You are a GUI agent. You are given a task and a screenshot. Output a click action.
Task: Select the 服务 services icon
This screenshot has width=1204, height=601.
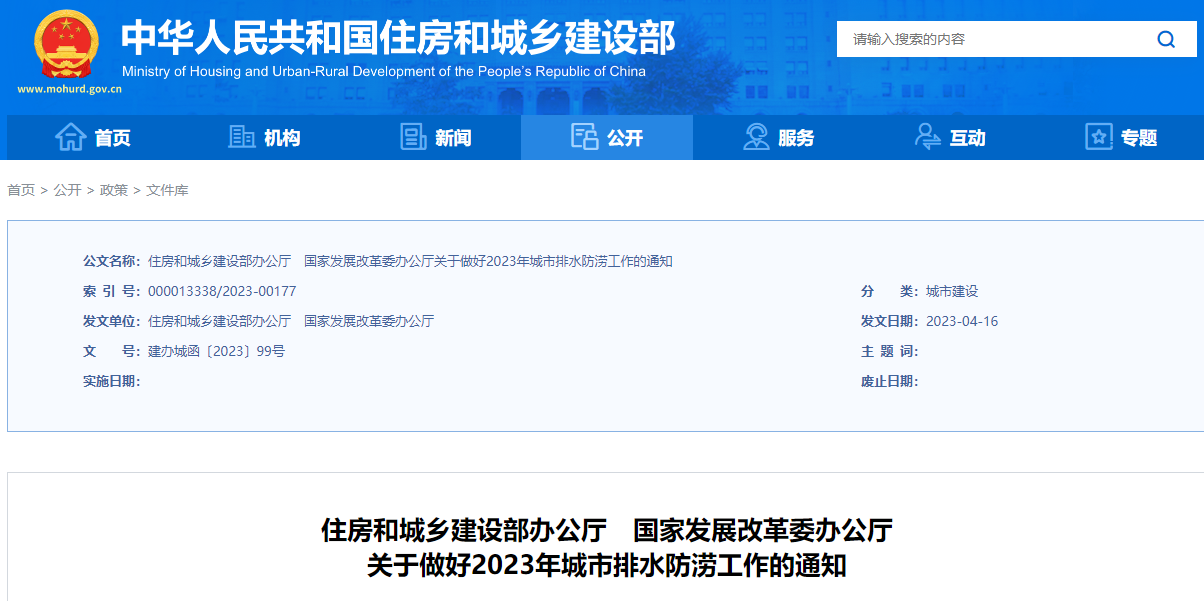click(755, 136)
